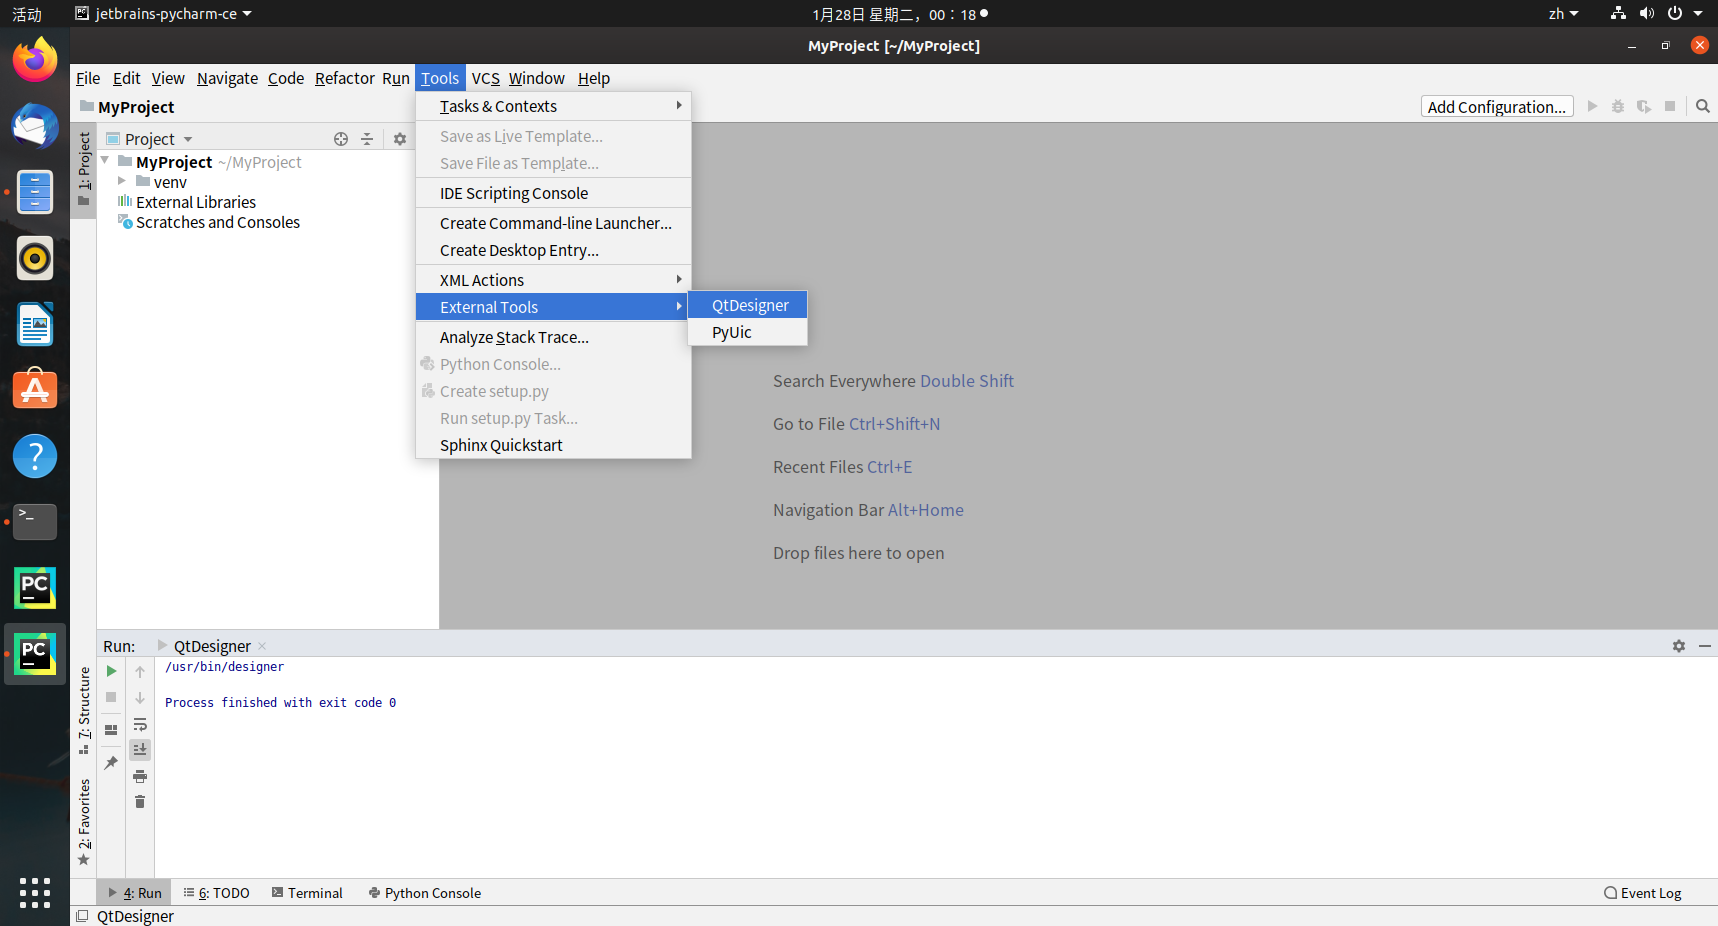Toggle scroll to end in Run console

click(x=140, y=750)
